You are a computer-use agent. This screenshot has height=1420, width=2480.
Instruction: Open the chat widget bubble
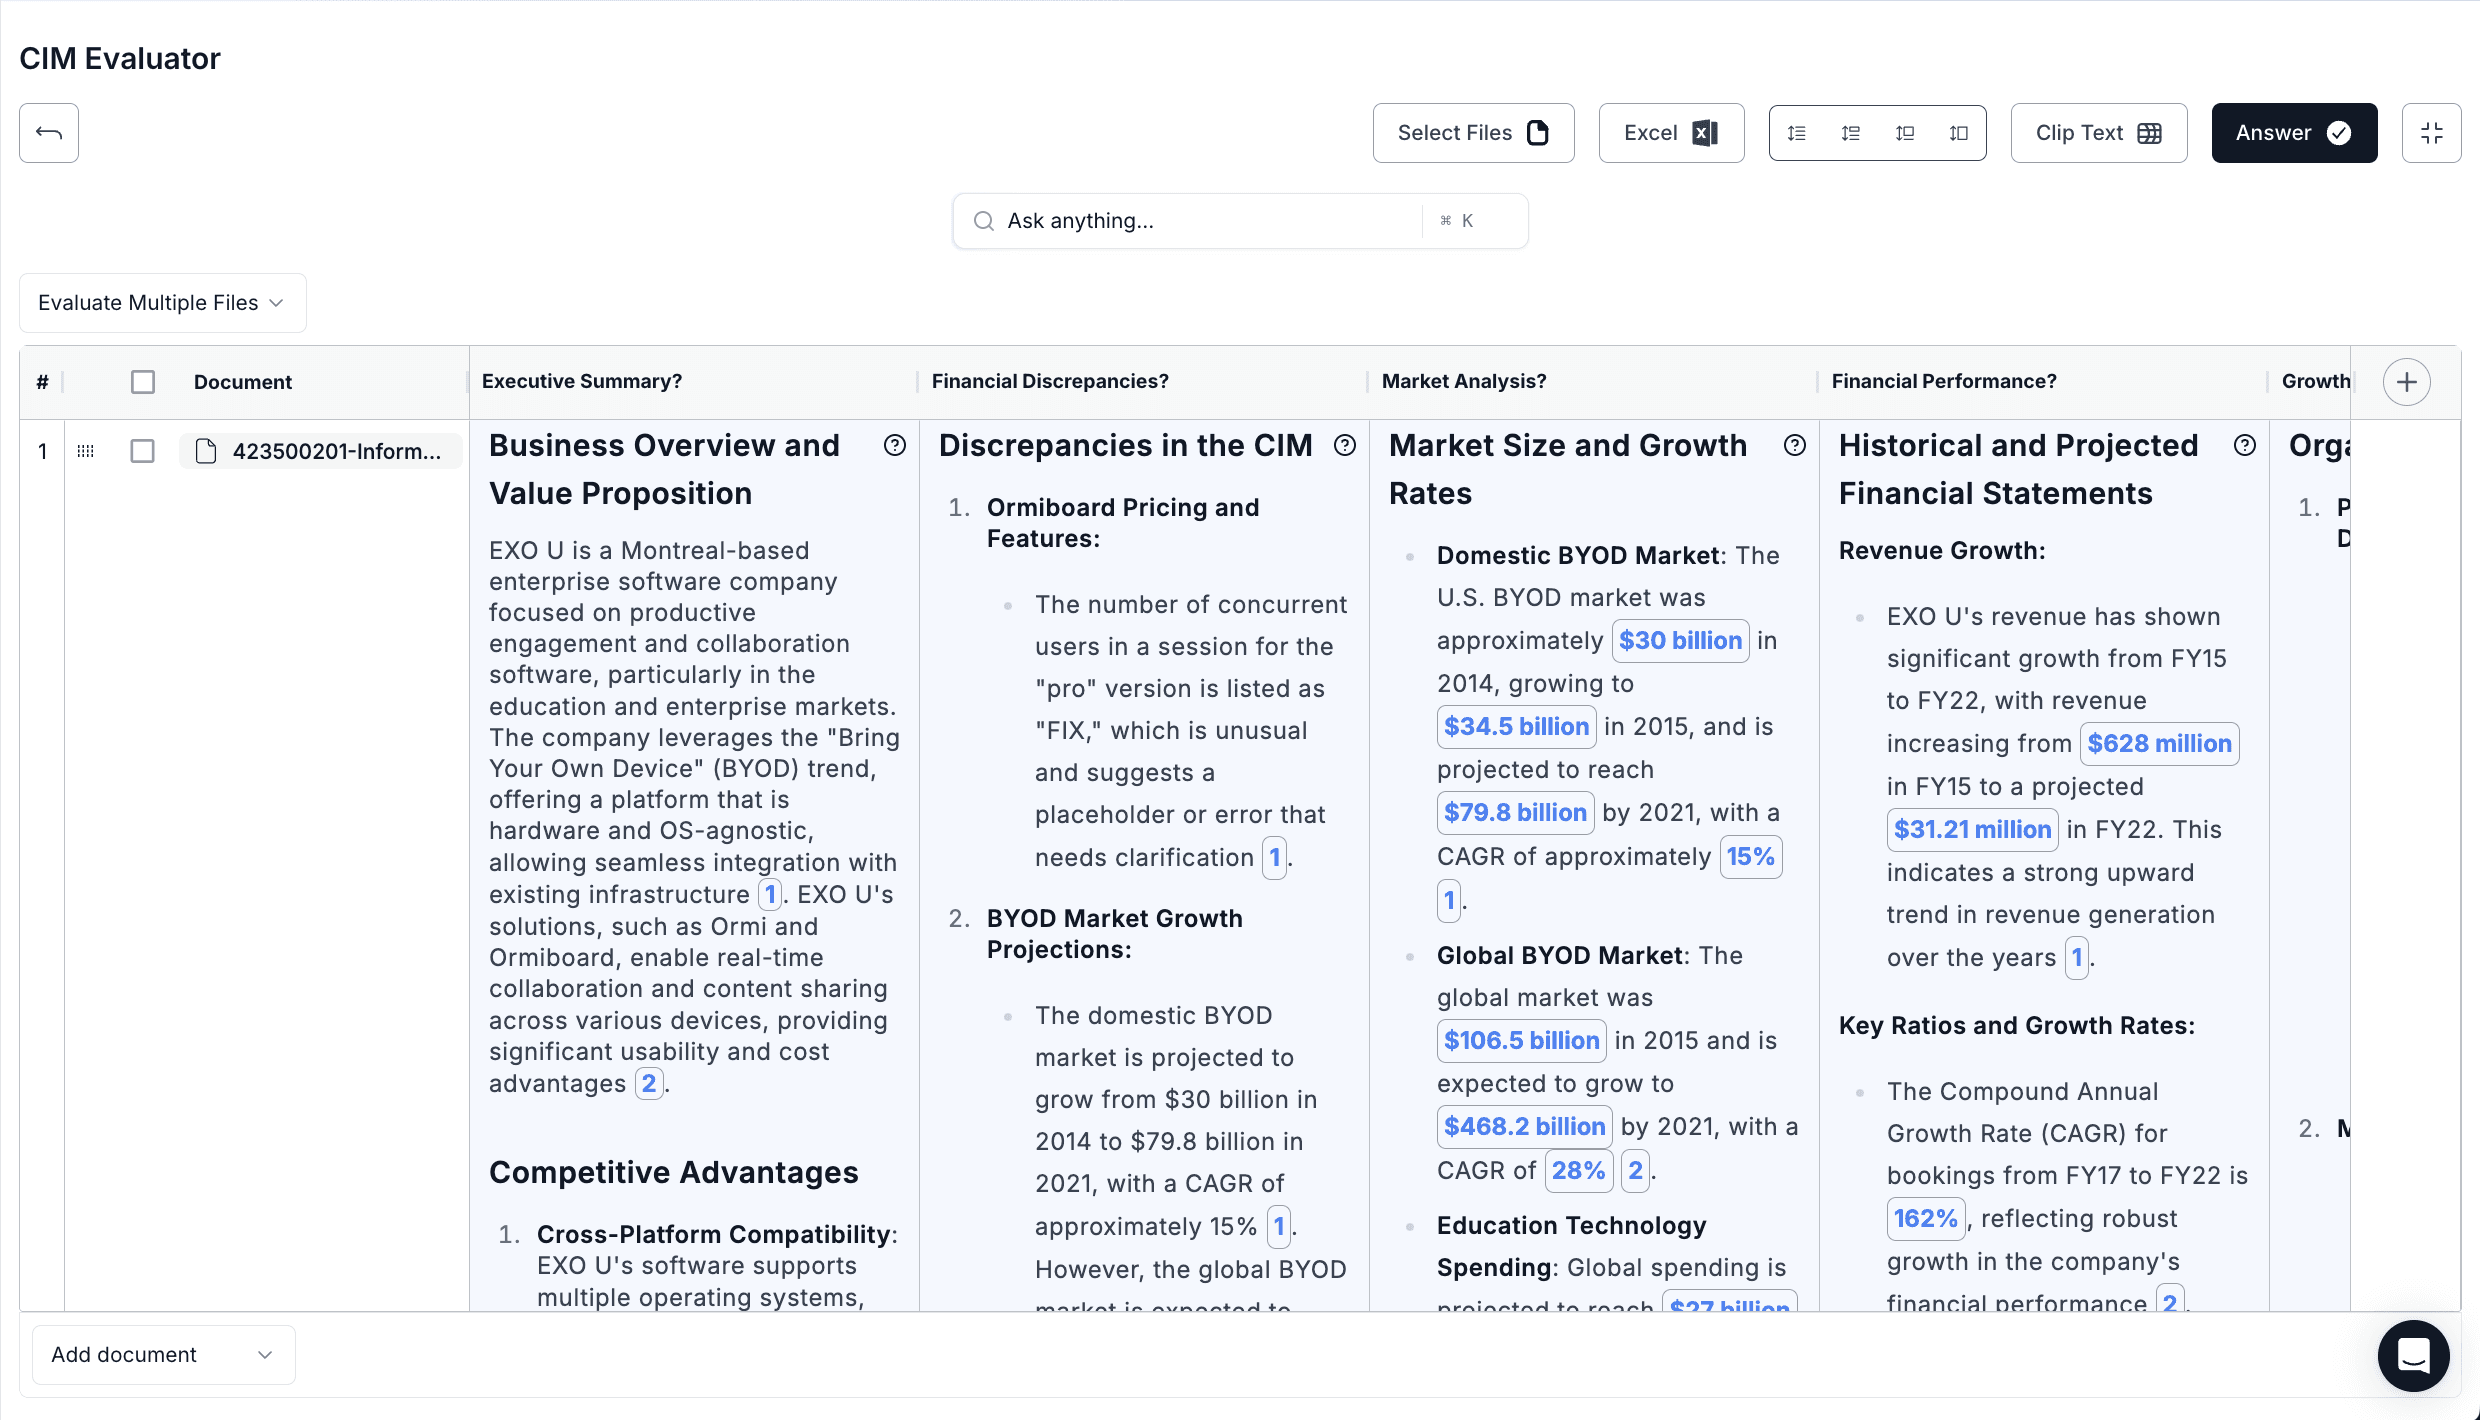(2413, 1356)
